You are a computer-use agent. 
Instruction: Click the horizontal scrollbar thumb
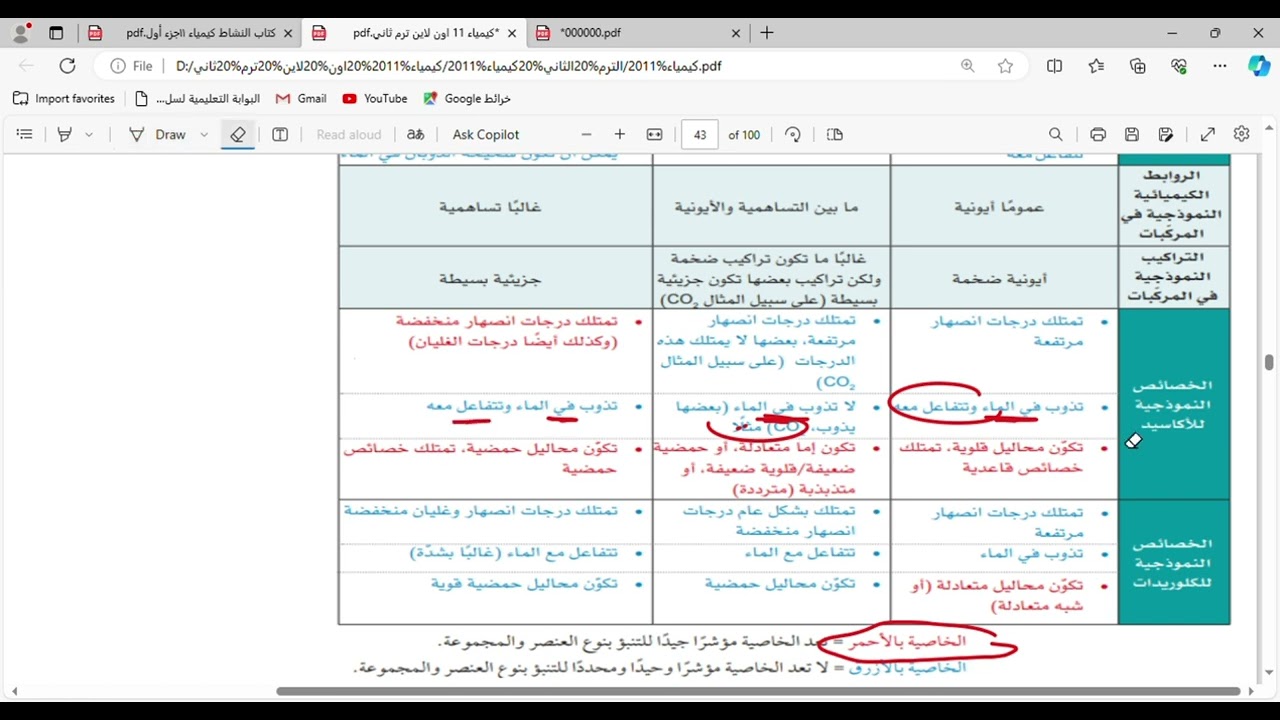coord(759,691)
